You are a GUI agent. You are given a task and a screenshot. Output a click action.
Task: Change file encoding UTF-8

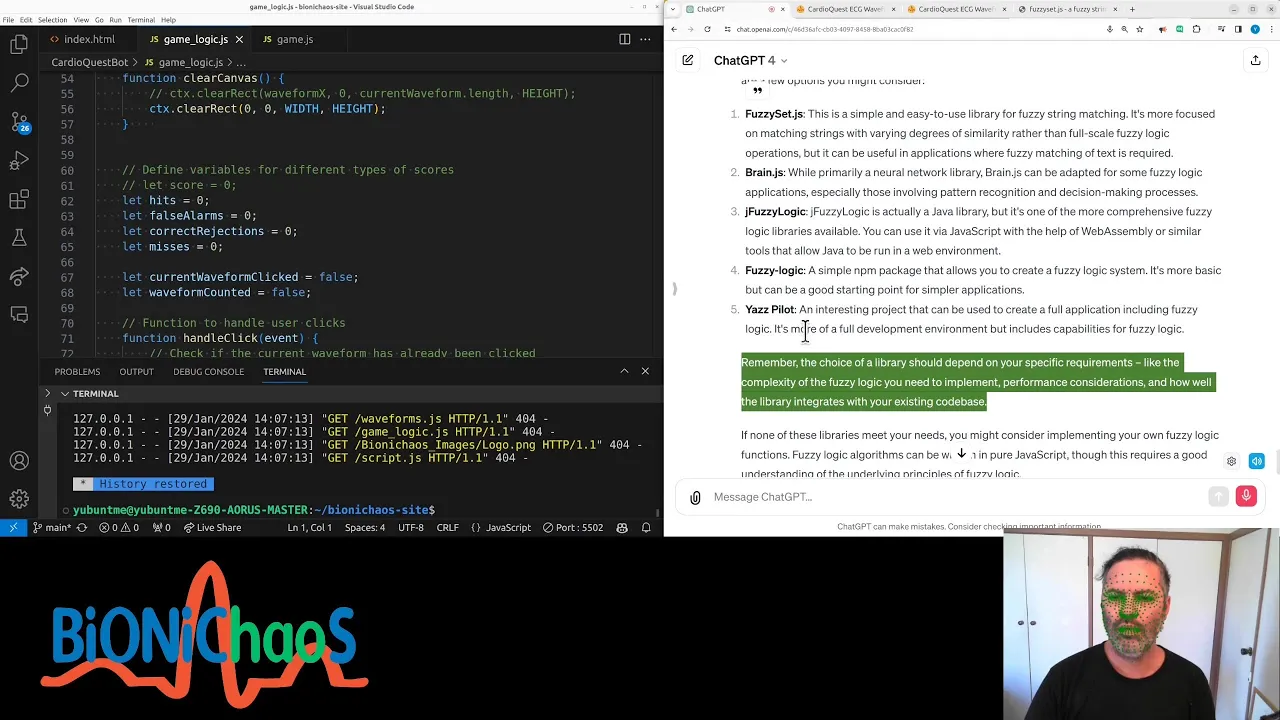coord(411,527)
